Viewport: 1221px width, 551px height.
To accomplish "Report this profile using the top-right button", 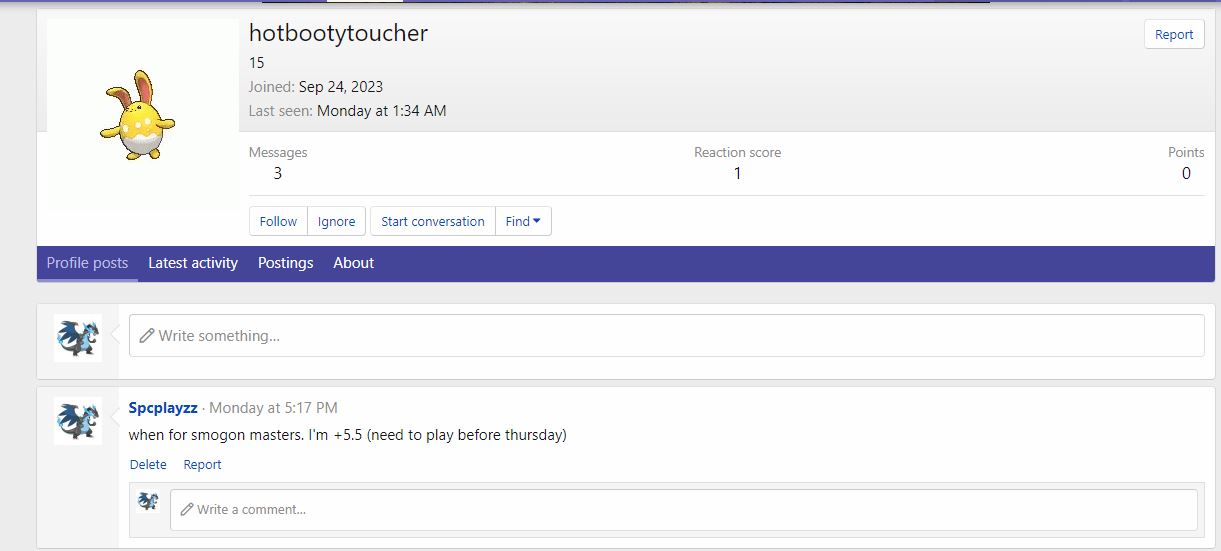I will 1173,34.
